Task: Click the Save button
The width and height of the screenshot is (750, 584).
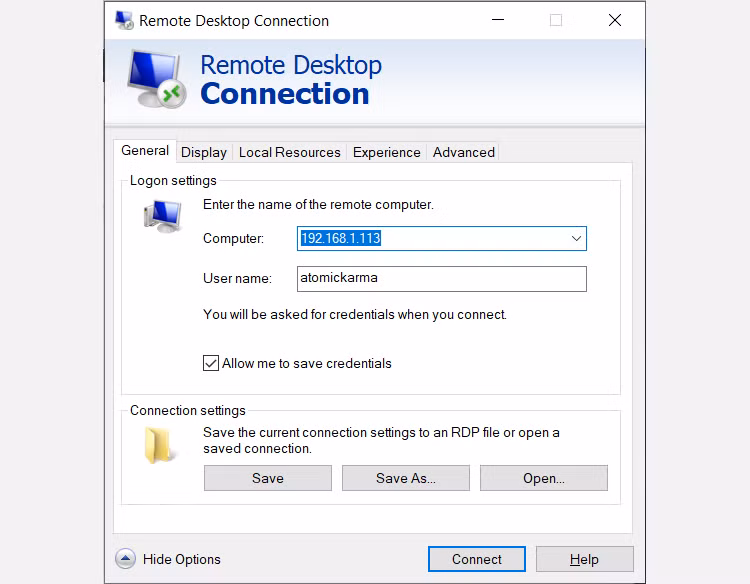Action: (268, 478)
